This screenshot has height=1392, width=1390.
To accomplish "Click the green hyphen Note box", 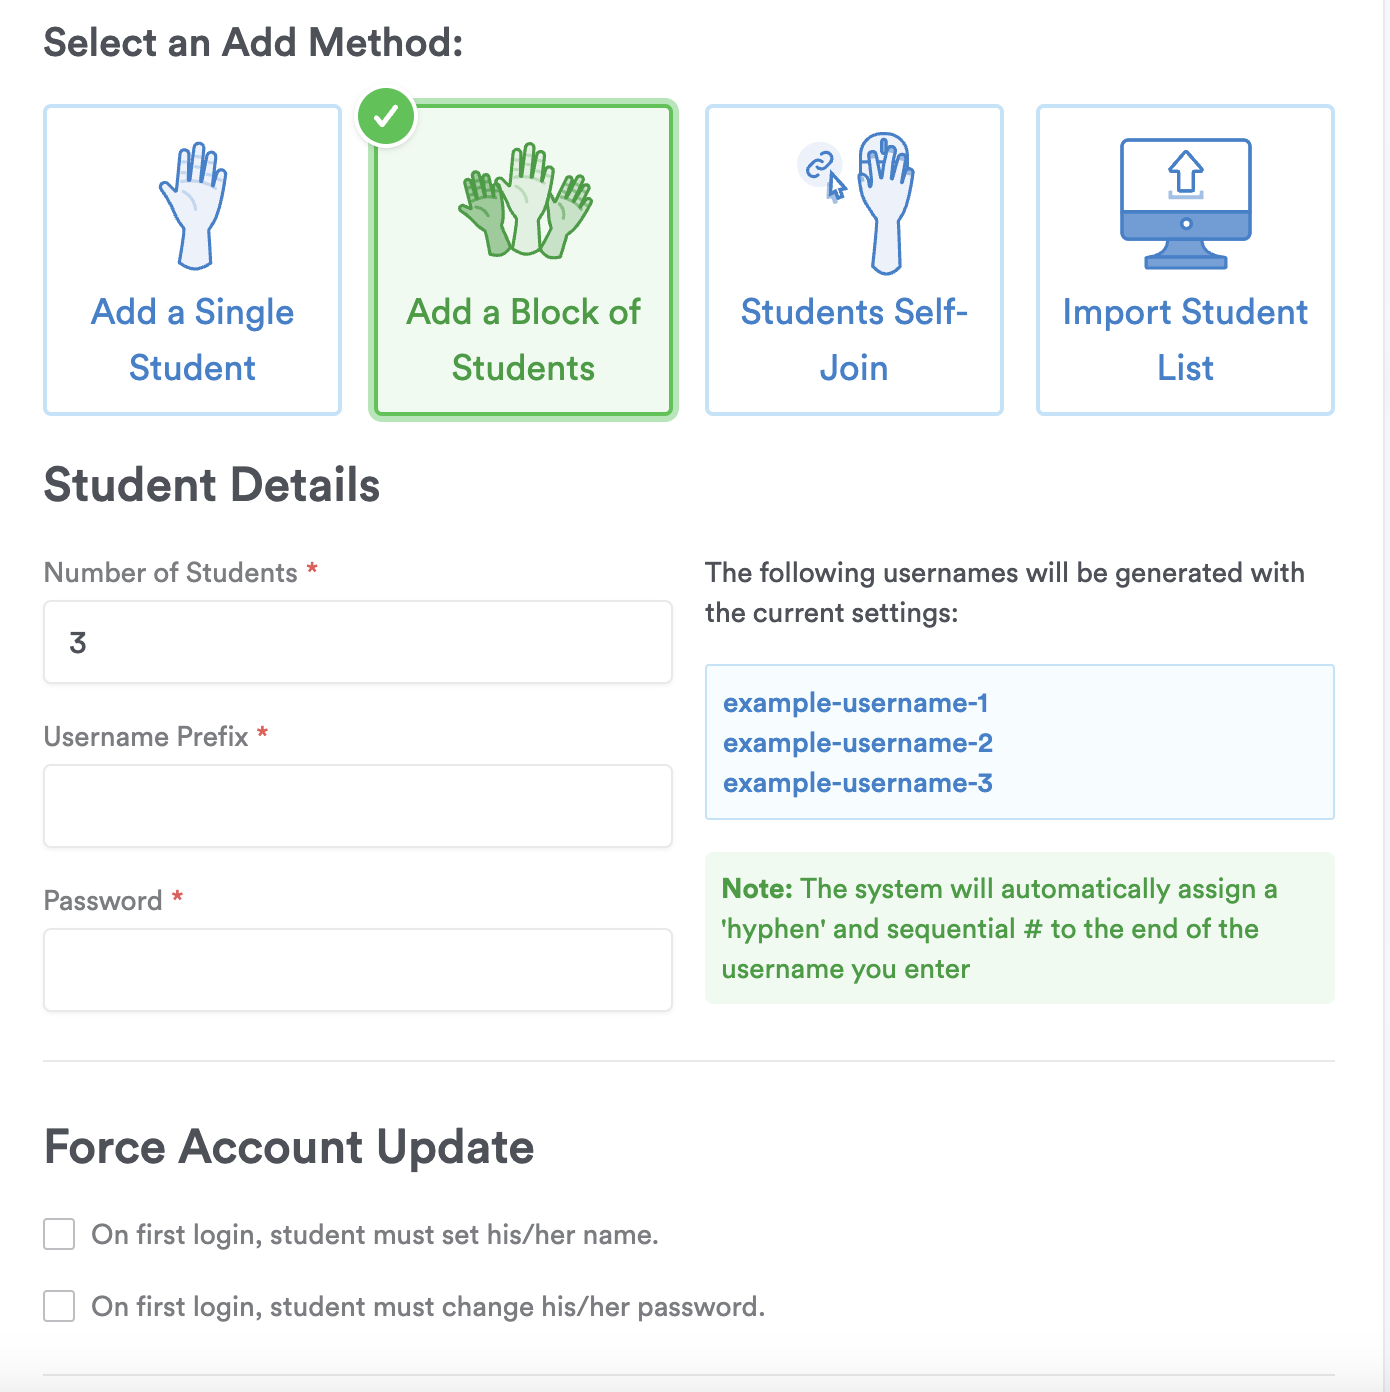I will [x=1019, y=928].
